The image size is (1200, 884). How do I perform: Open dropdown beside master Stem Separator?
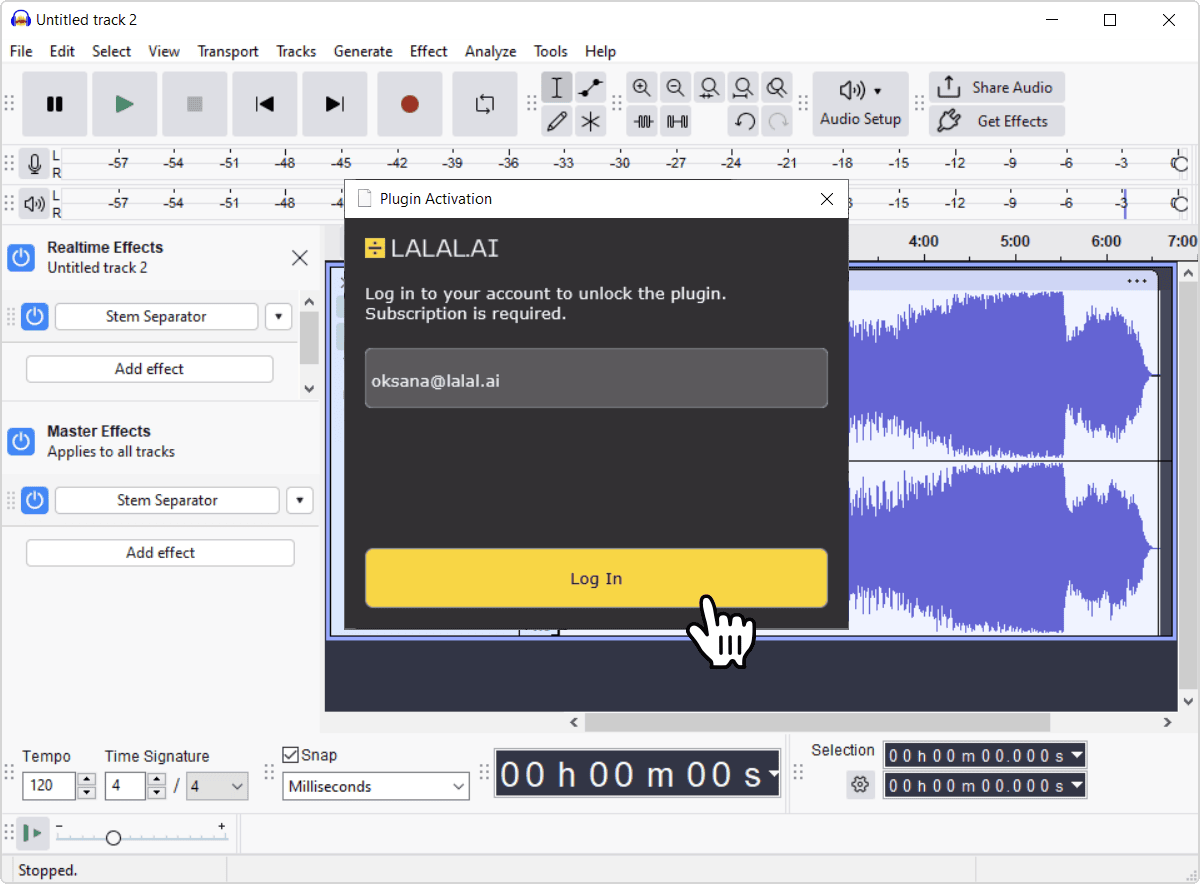tap(299, 500)
